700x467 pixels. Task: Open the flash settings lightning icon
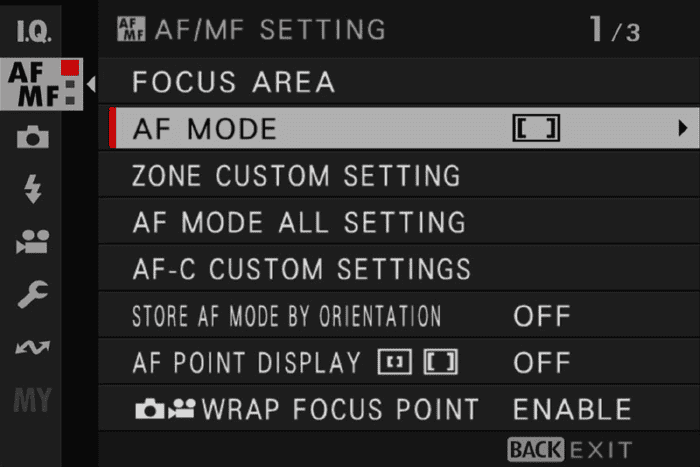click(33, 189)
